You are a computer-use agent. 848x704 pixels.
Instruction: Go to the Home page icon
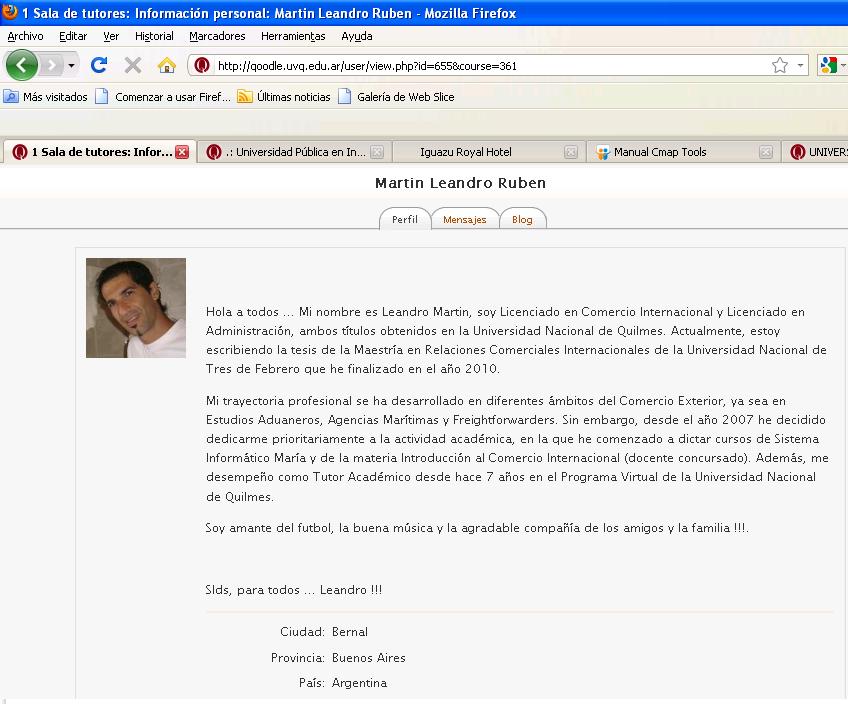(167, 65)
